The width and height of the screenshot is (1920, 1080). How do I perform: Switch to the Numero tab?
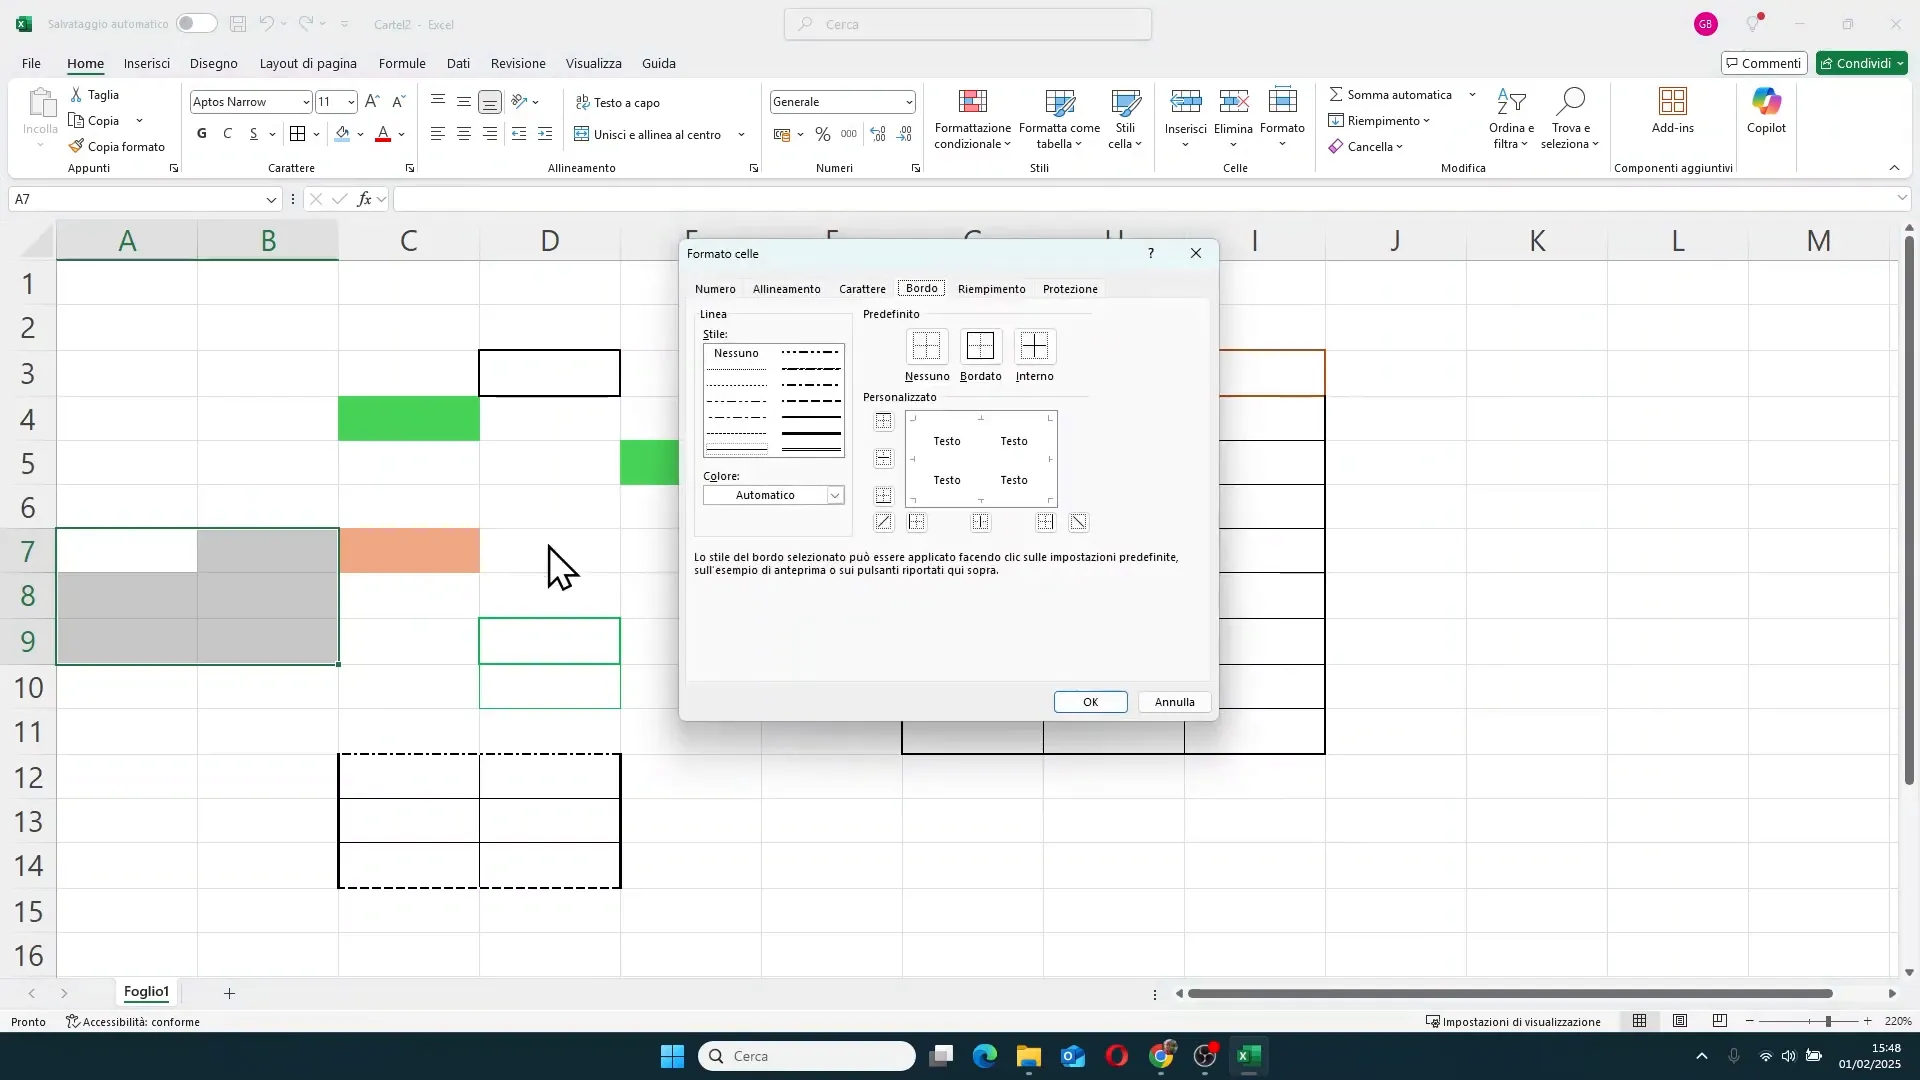pos(715,289)
